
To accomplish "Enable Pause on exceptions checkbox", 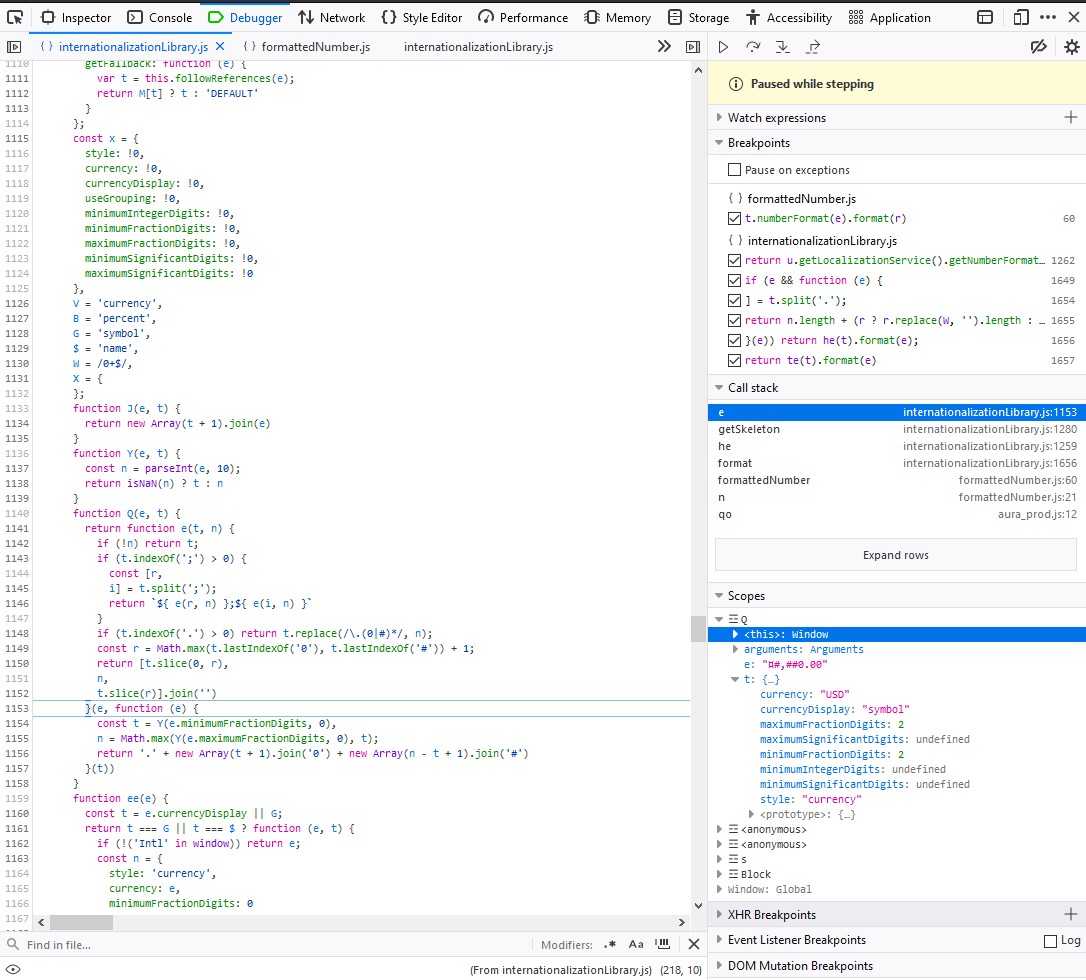I will coord(735,170).
